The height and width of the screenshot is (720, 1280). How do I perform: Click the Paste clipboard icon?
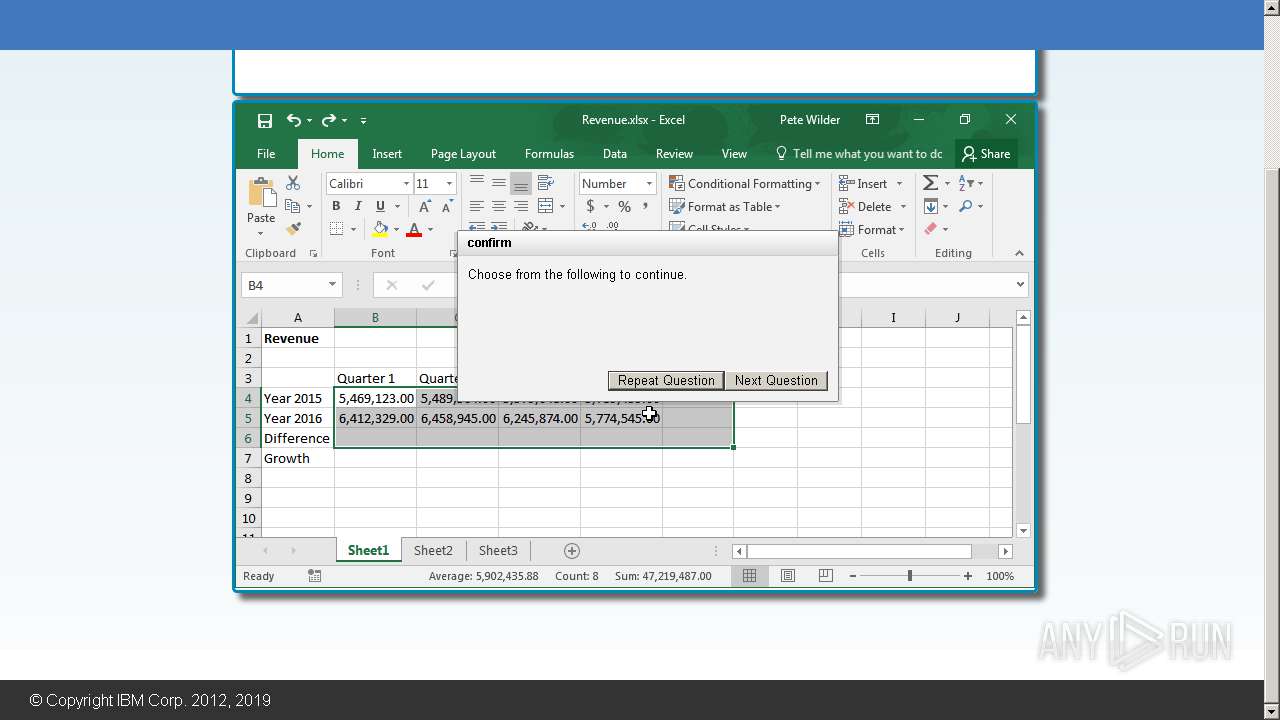pyautogui.click(x=262, y=192)
